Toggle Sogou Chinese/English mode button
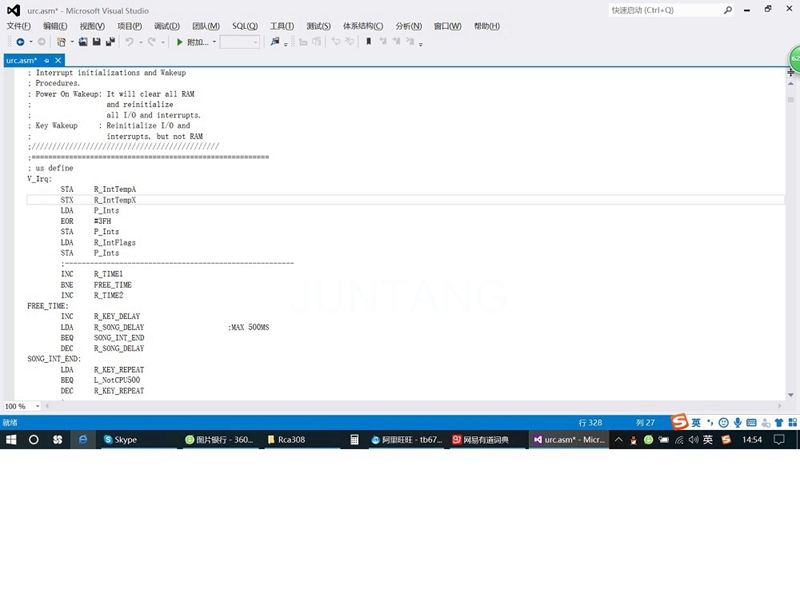This screenshot has width=800, height=593. click(x=696, y=423)
